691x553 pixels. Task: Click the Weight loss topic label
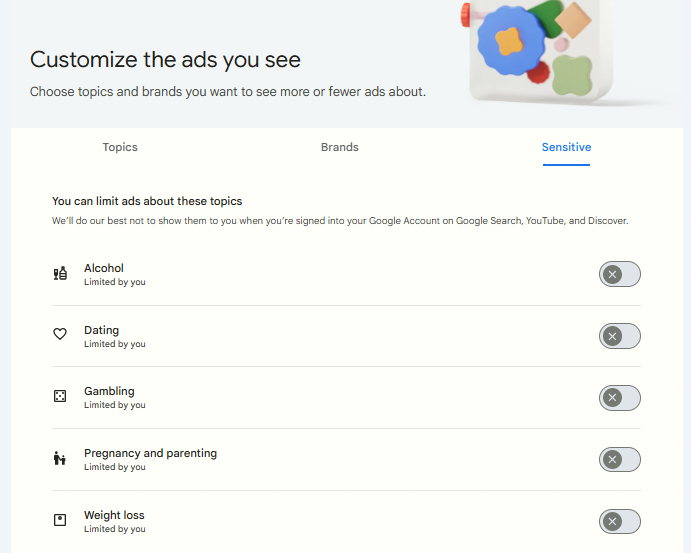[114, 515]
